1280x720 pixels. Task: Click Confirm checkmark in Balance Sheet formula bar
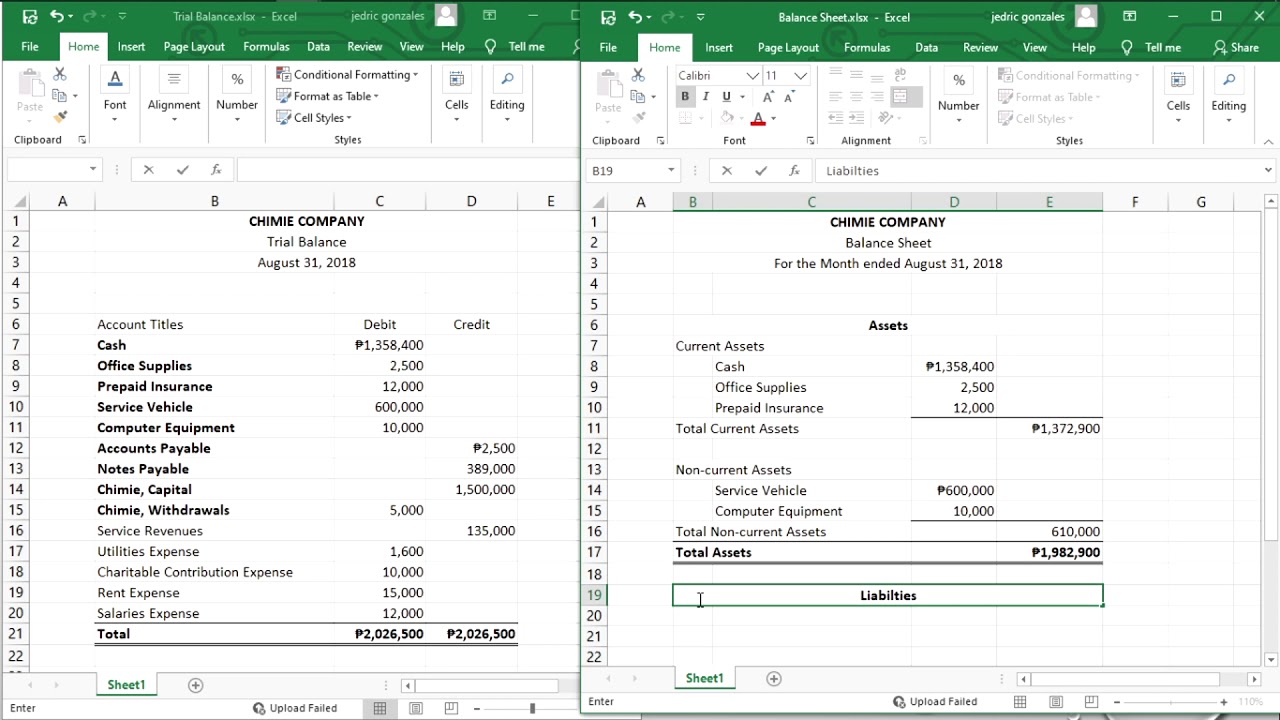761,171
